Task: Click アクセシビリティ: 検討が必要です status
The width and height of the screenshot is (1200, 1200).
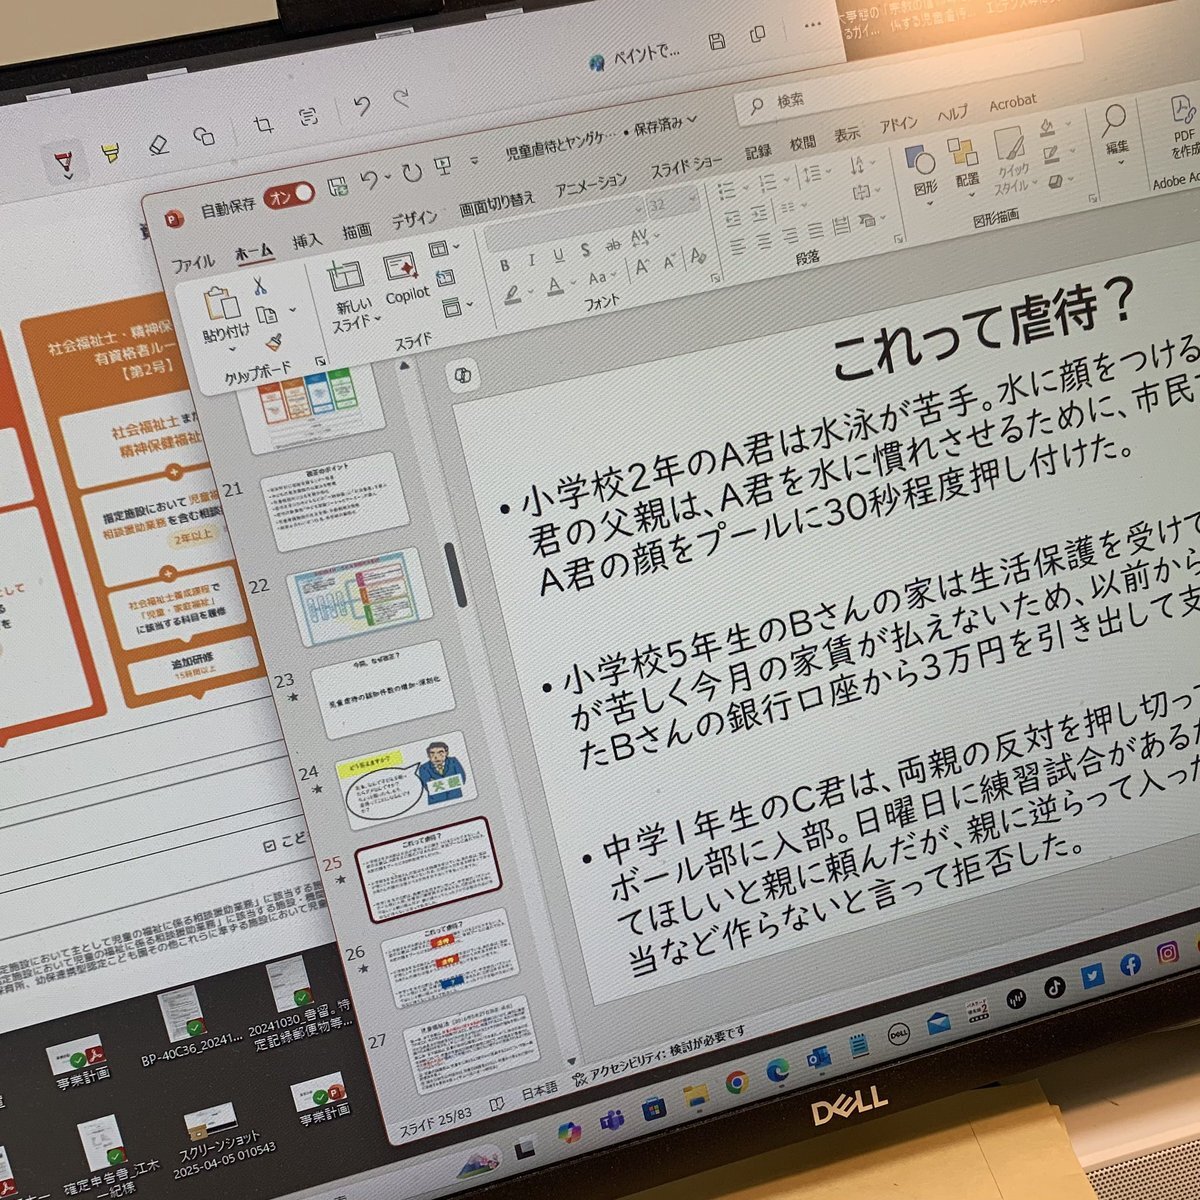Action: [x=658, y=1053]
